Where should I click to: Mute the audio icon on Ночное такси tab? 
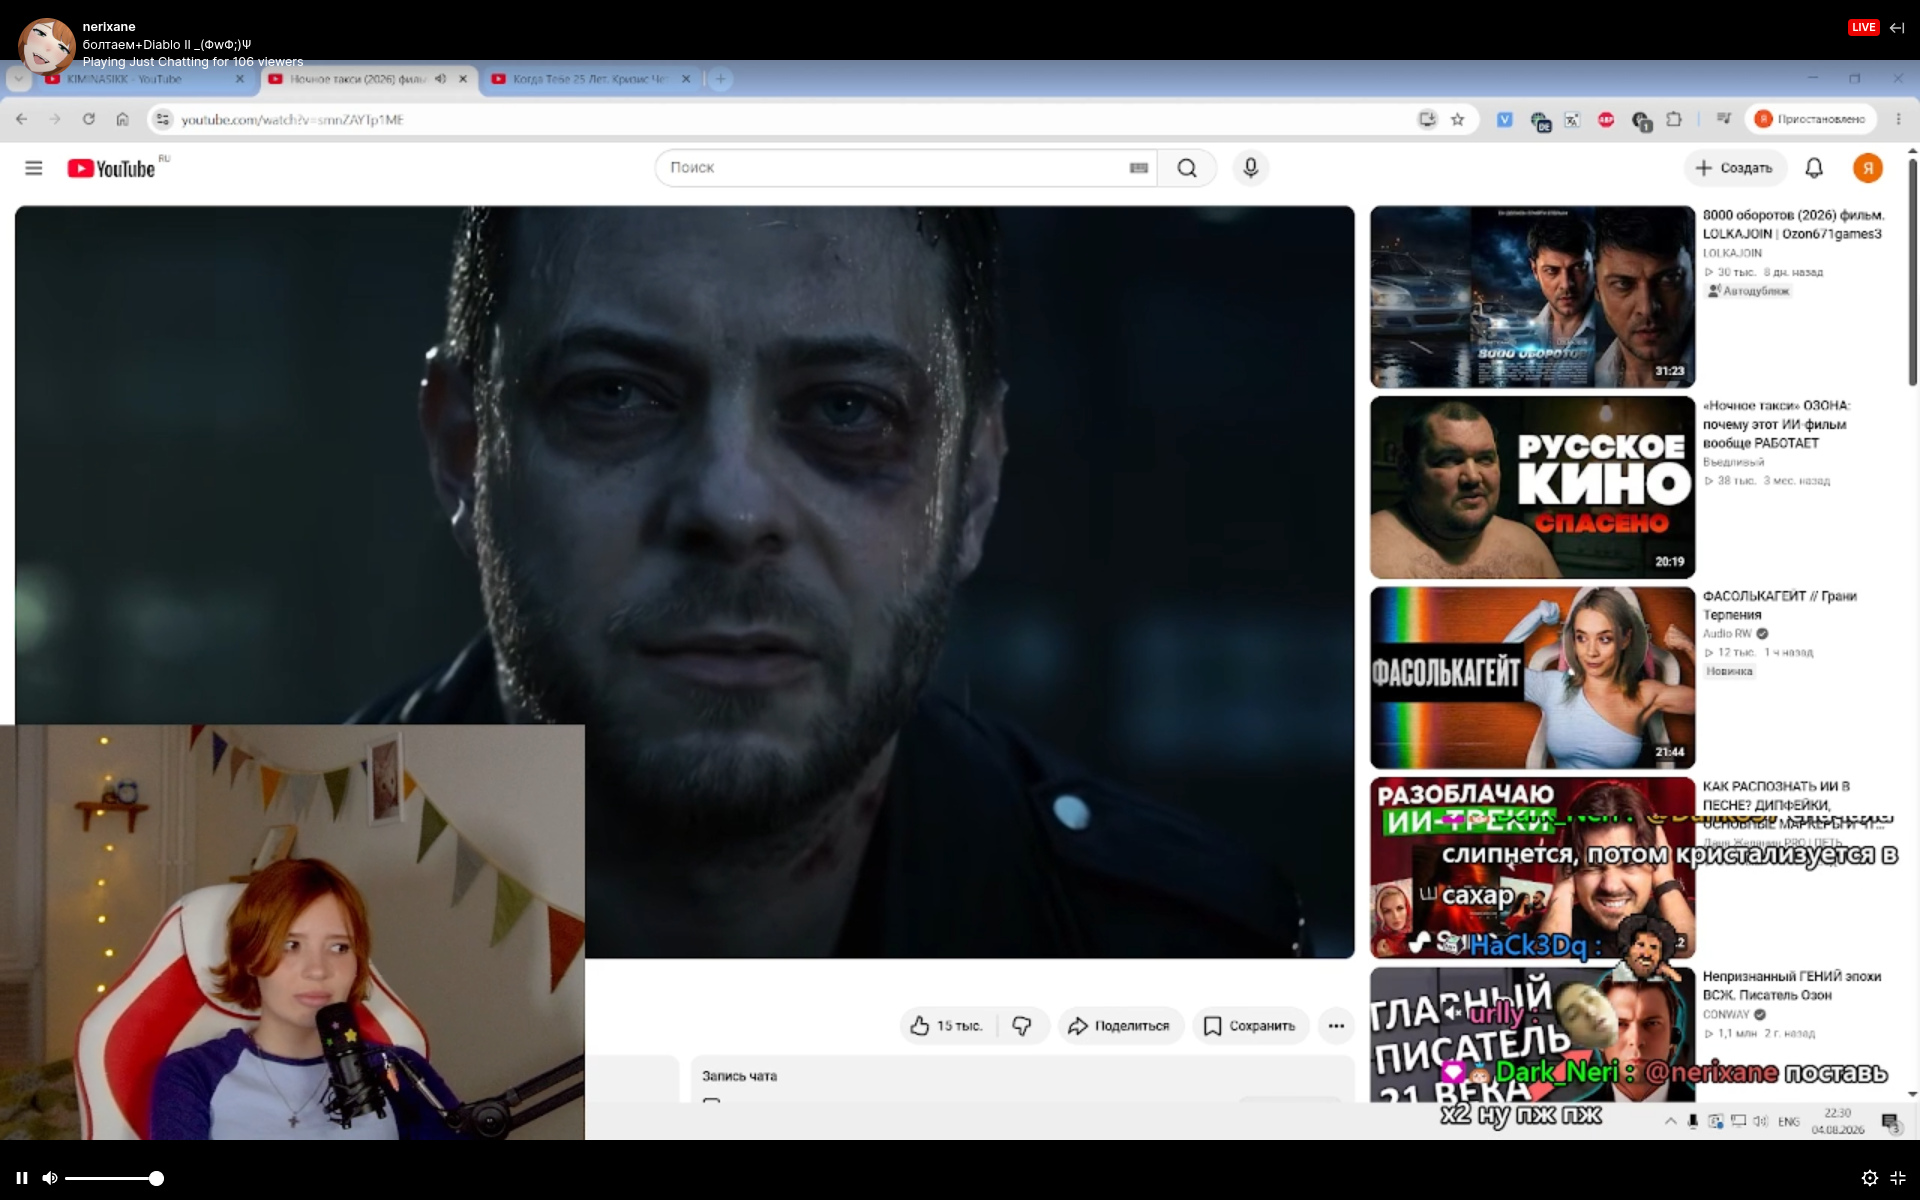[440, 79]
